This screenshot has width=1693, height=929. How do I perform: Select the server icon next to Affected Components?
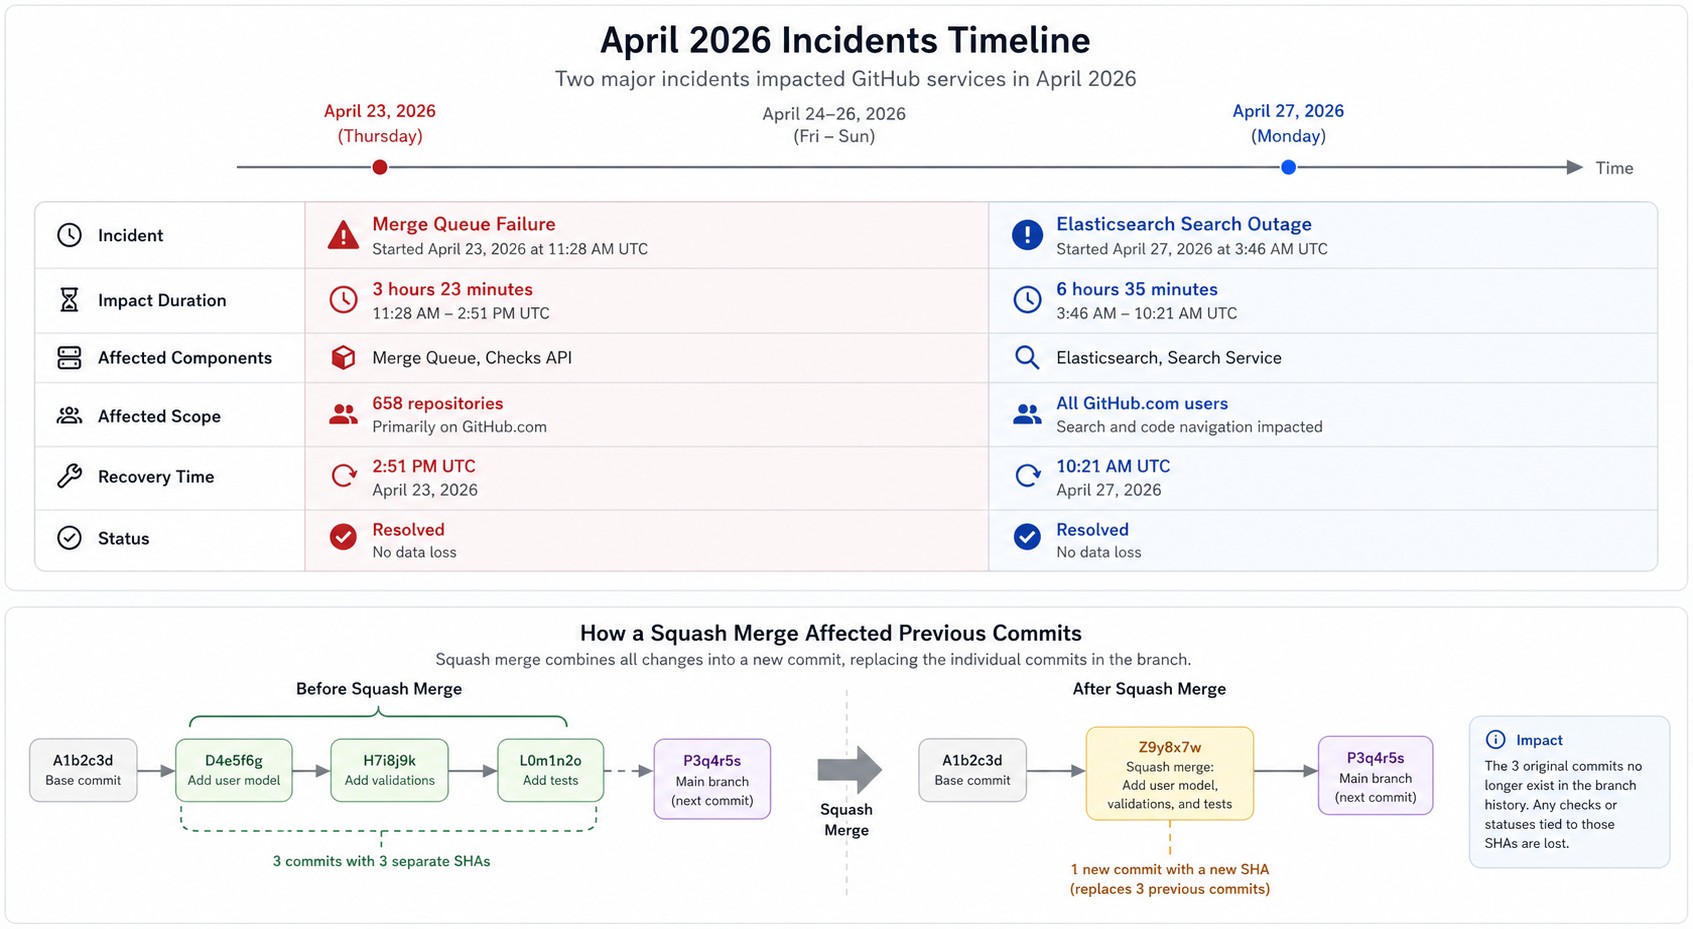(x=69, y=358)
